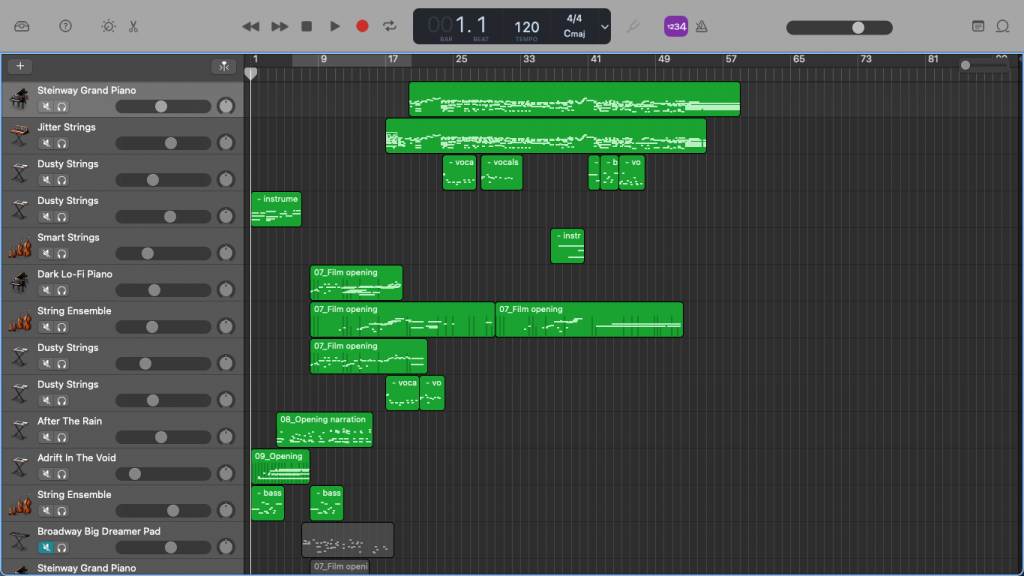Toggle the metronome click
1024x576 pixels.
(x=702, y=26)
